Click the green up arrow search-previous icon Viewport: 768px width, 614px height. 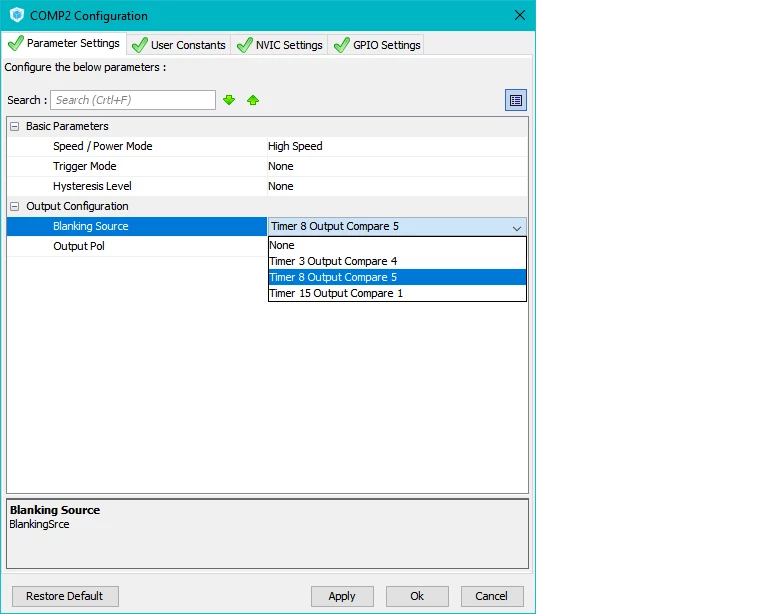click(253, 100)
